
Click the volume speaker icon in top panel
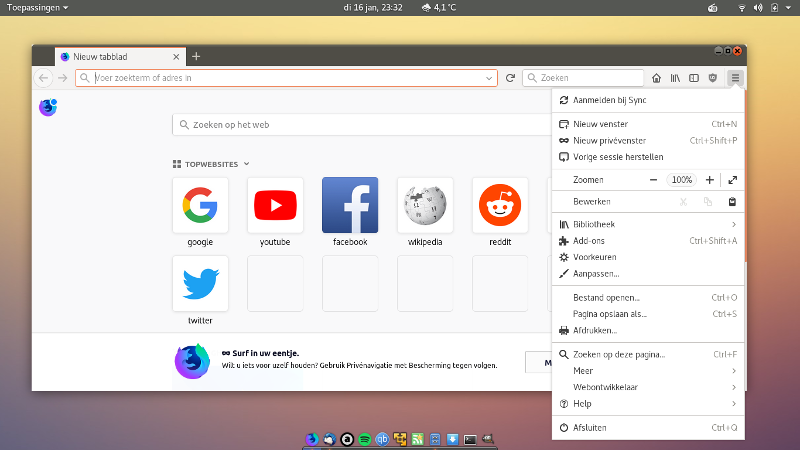coord(758,8)
